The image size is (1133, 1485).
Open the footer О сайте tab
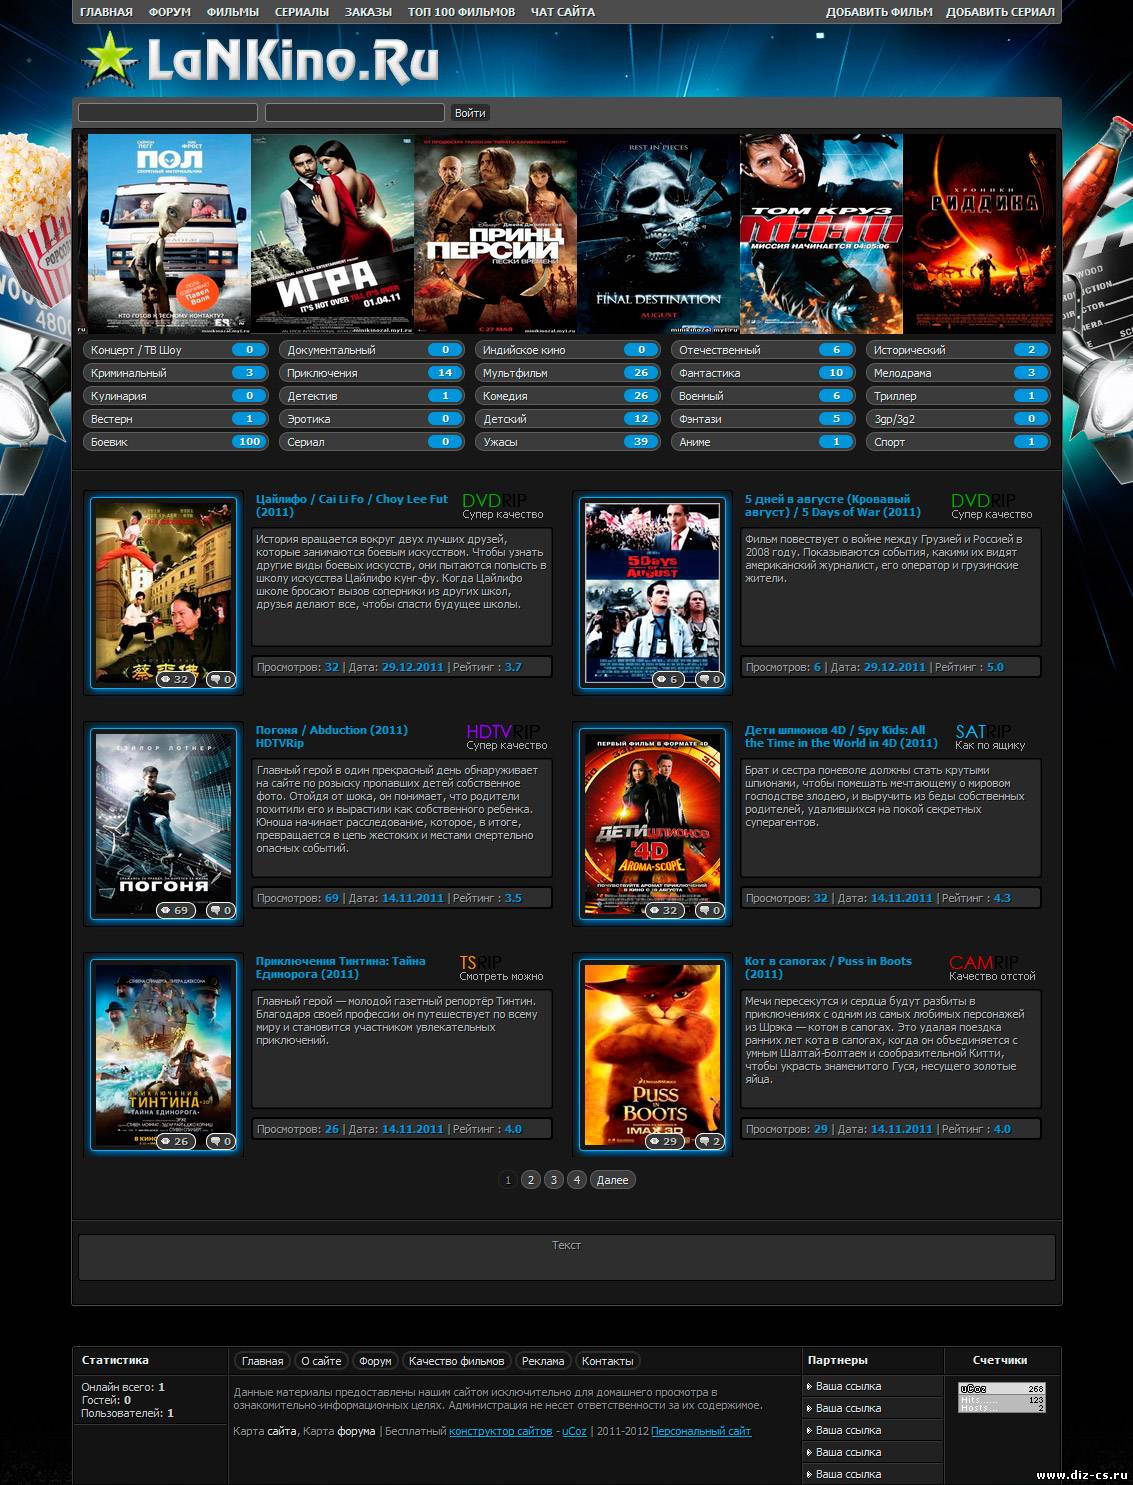(x=321, y=1361)
